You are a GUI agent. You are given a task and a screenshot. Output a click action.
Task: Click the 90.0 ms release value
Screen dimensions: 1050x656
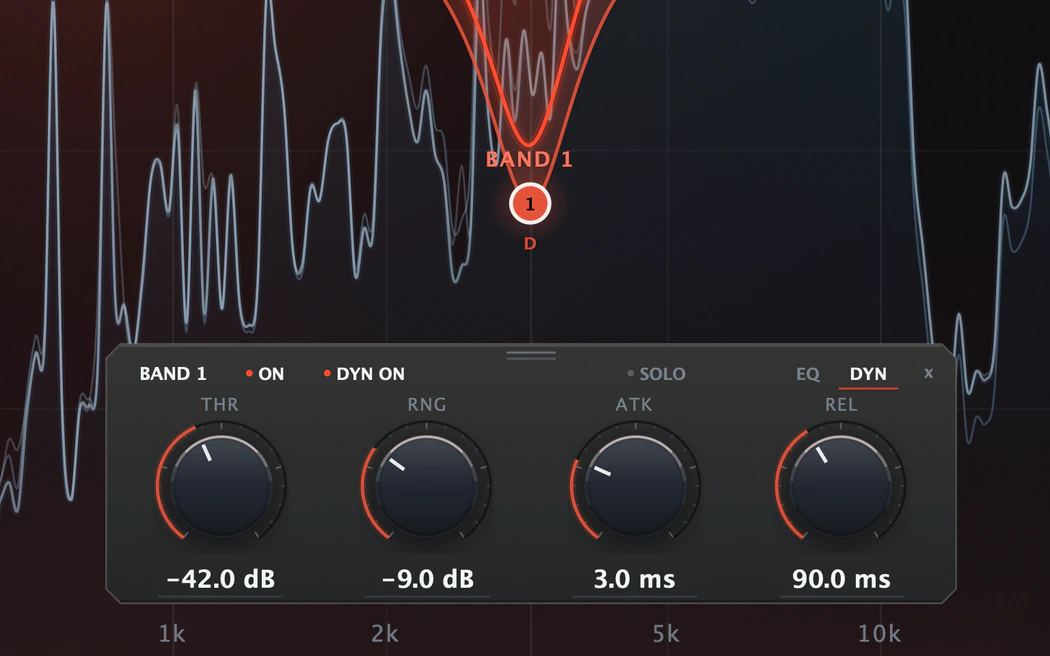click(x=841, y=578)
